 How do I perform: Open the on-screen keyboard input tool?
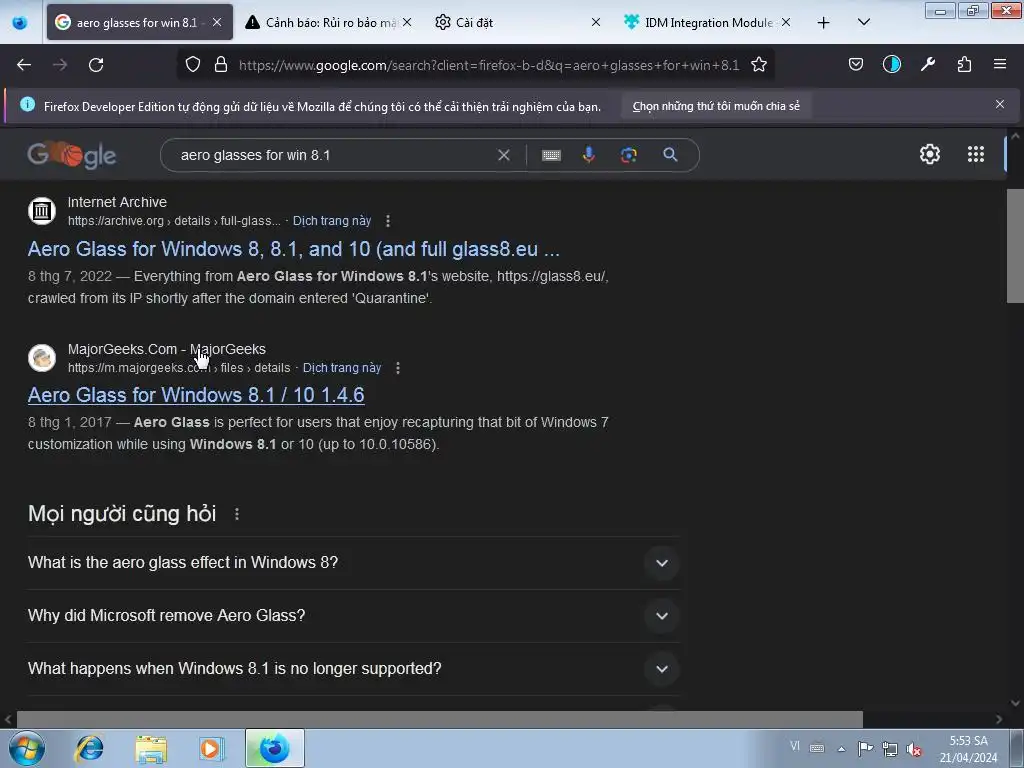[x=551, y=155]
